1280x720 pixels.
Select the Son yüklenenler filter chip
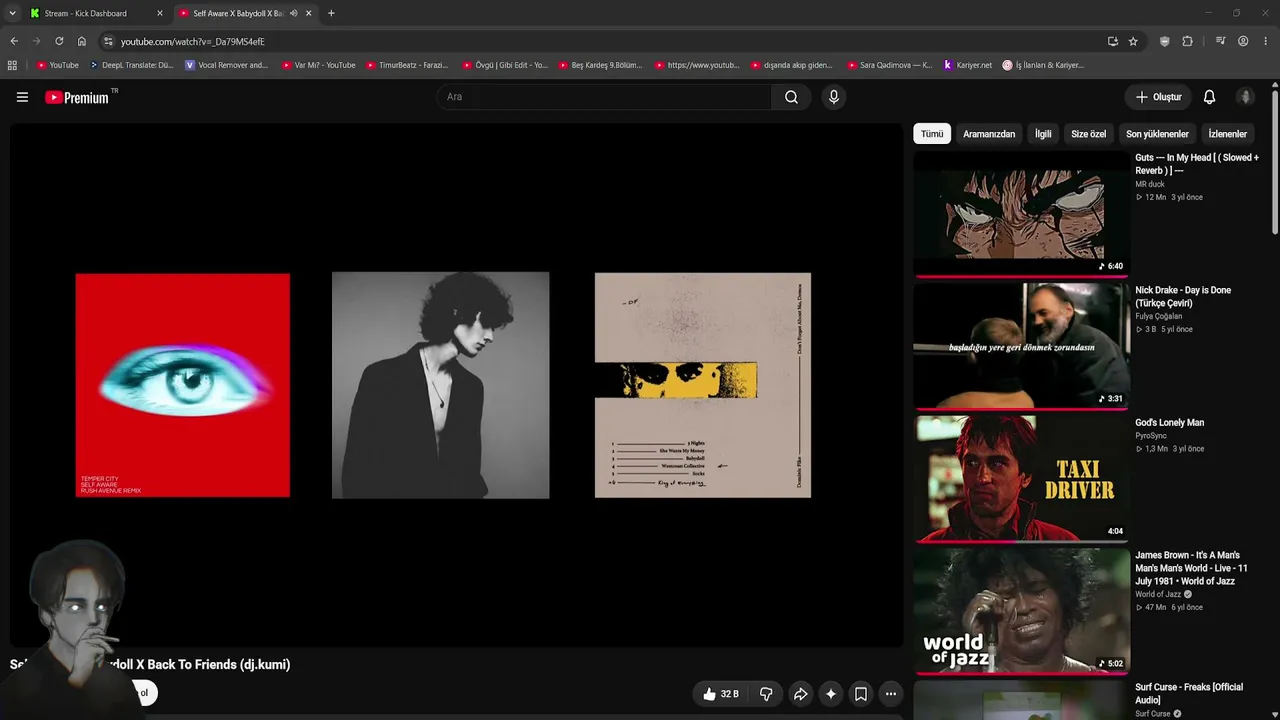point(1157,134)
